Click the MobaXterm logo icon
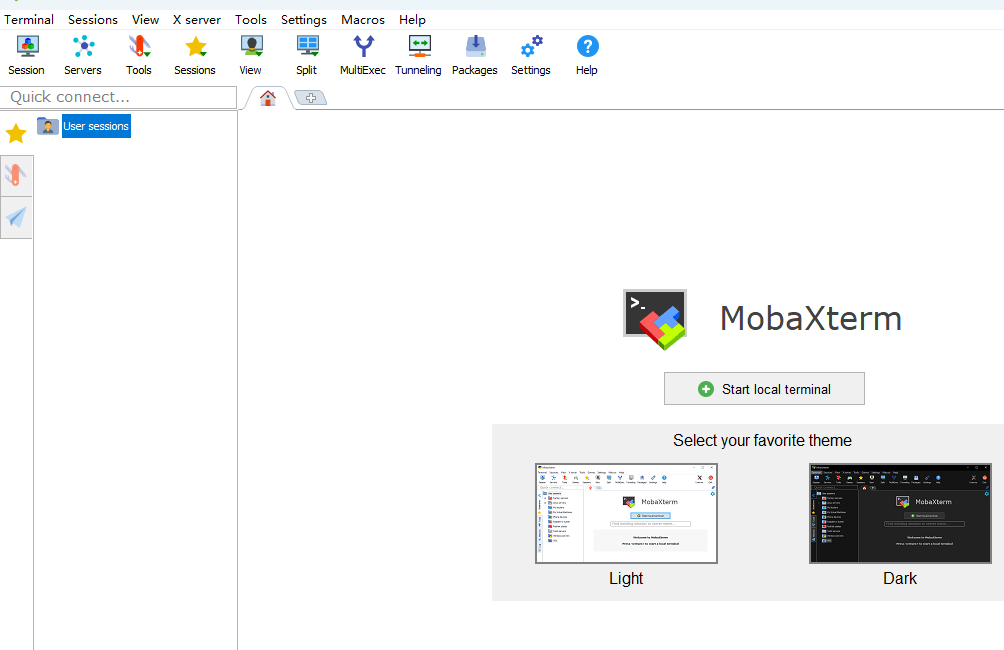 (x=655, y=320)
